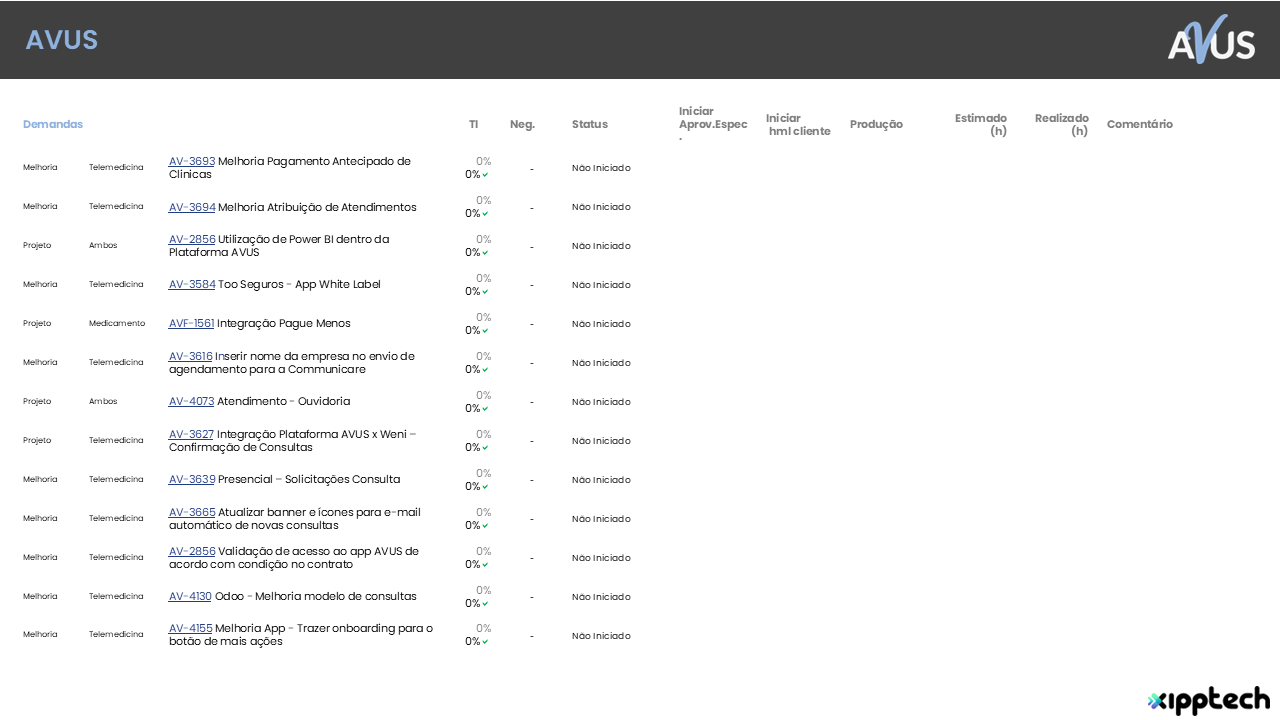The height and width of the screenshot is (720, 1280).
Task: Open the AV-4130 Odoo link
Action: [190, 596]
